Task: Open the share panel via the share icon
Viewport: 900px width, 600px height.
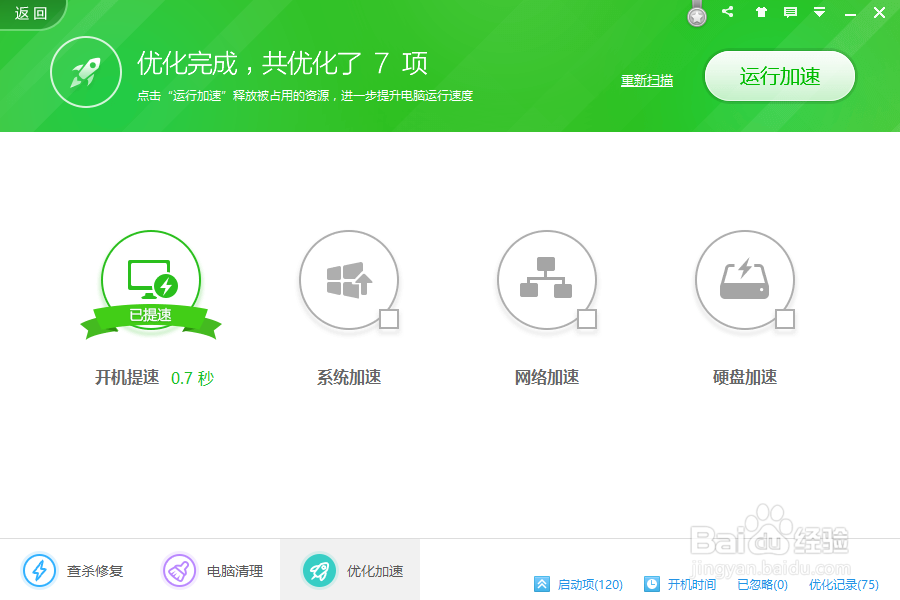Action: (x=728, y=12)
